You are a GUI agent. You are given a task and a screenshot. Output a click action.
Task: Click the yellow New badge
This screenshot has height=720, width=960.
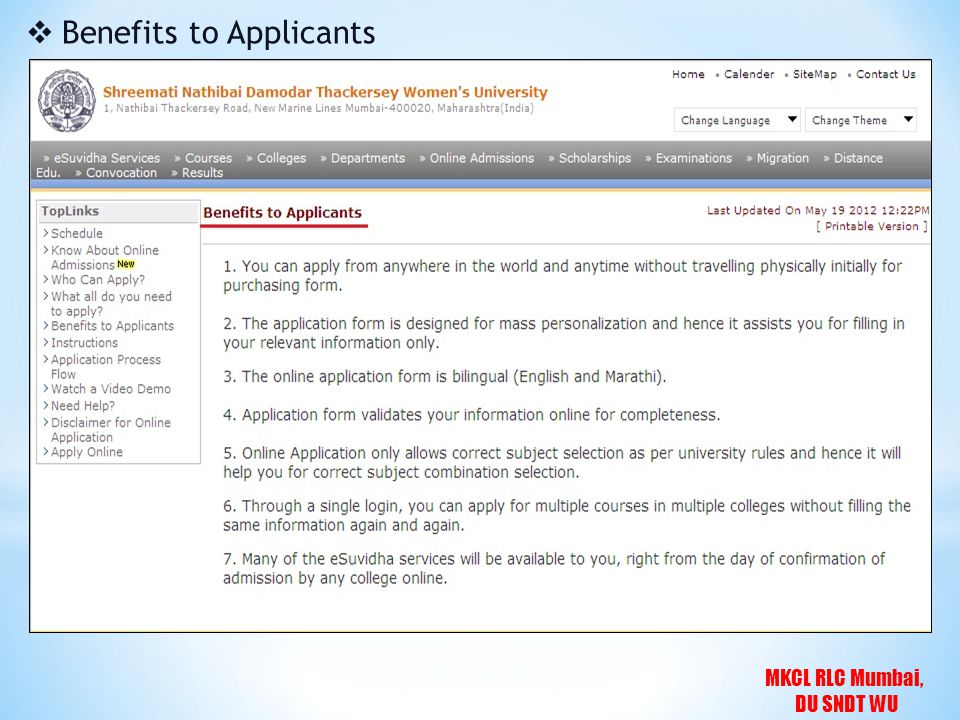point(126,264)
